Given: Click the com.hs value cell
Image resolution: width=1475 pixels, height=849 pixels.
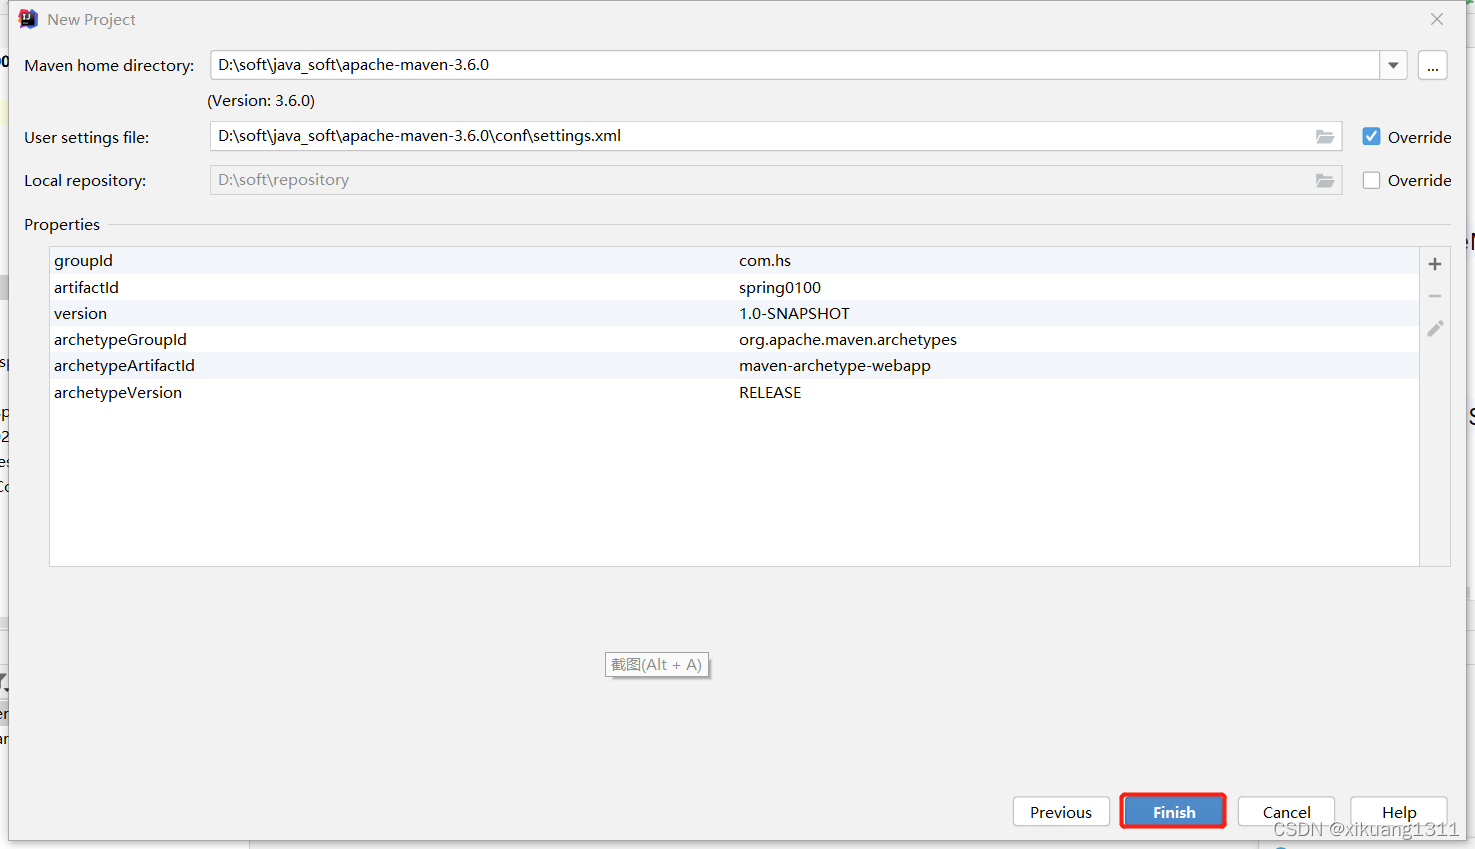Looking at the screenshot, I should pos(765,261).
